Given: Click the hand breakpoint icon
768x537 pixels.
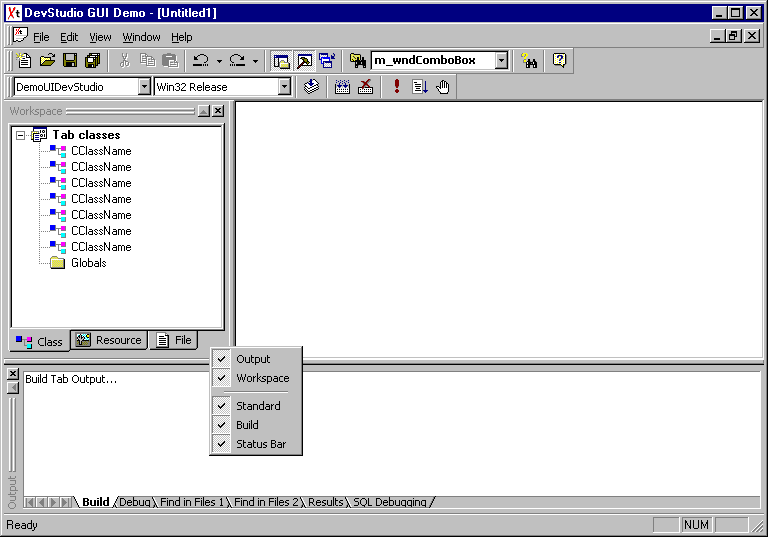Looking at the screenshot, I should [443, 87].
